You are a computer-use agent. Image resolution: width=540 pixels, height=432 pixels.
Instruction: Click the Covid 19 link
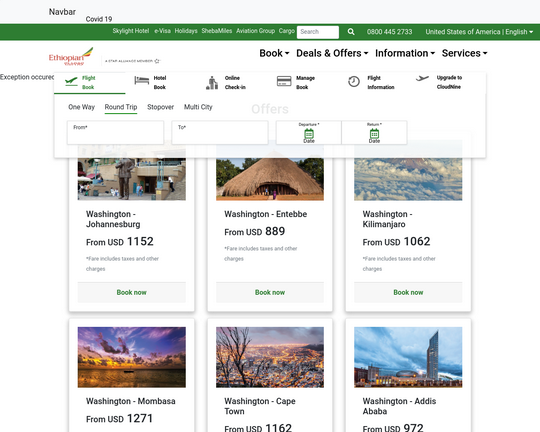click(x=99, y=19)
